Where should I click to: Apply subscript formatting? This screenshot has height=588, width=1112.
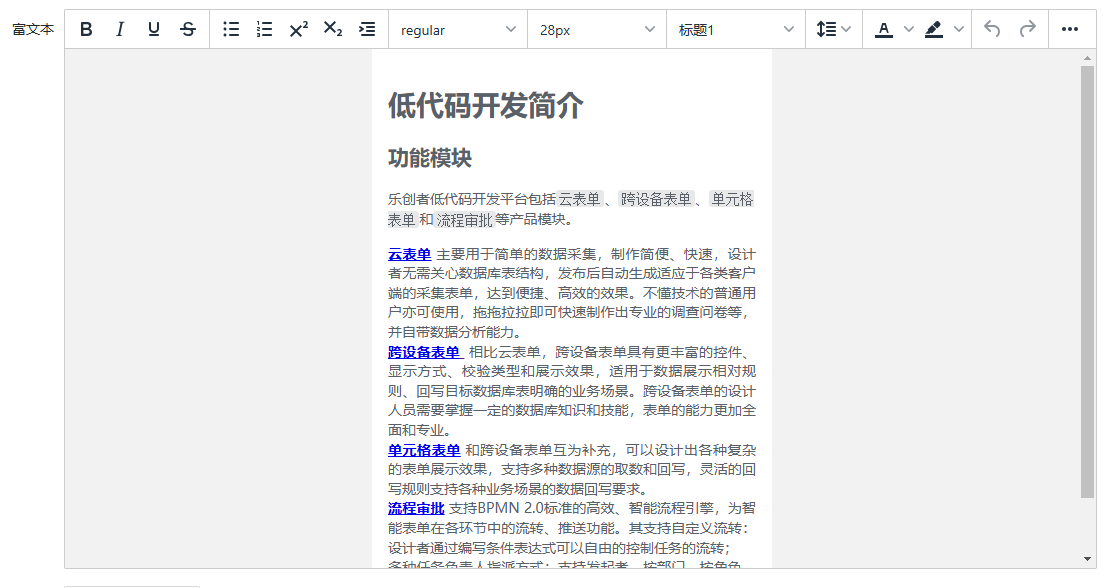click(x=333, y=30)
